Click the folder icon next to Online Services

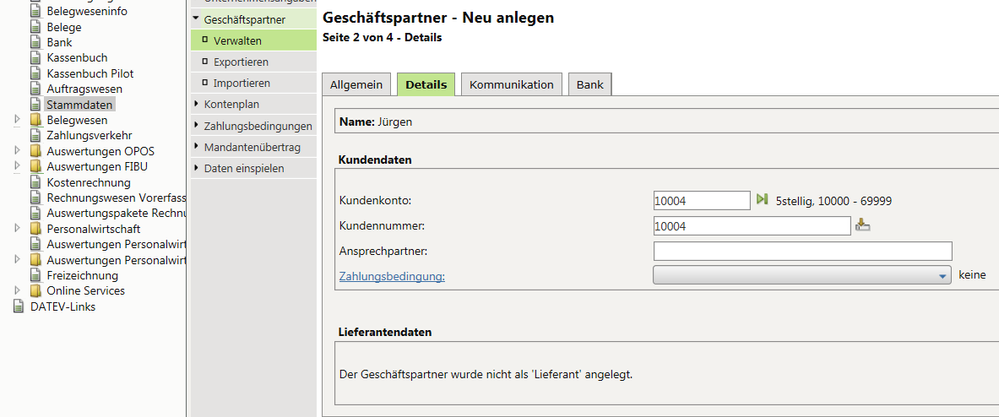(x=35, y=291)
